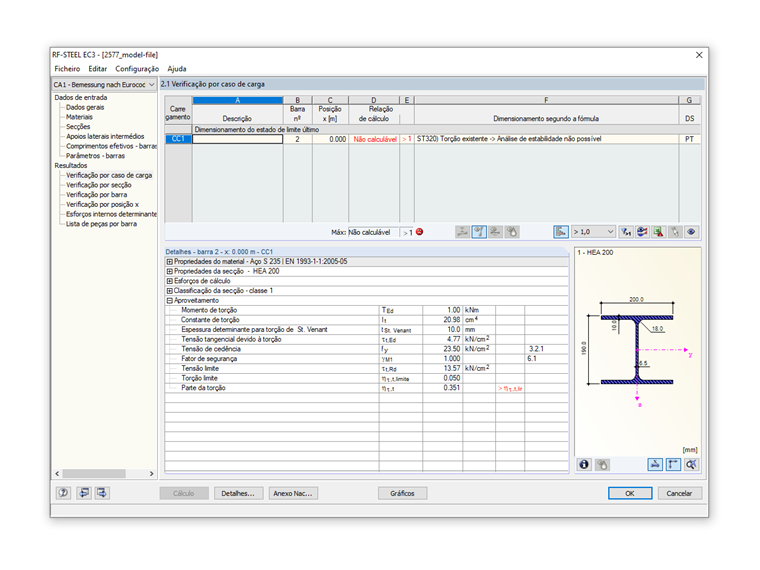Select 'Verificação por secção' tree item

98,185
